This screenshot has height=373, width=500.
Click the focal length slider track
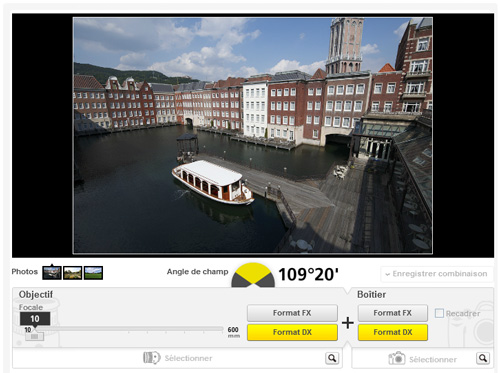[x=128, y=329]
